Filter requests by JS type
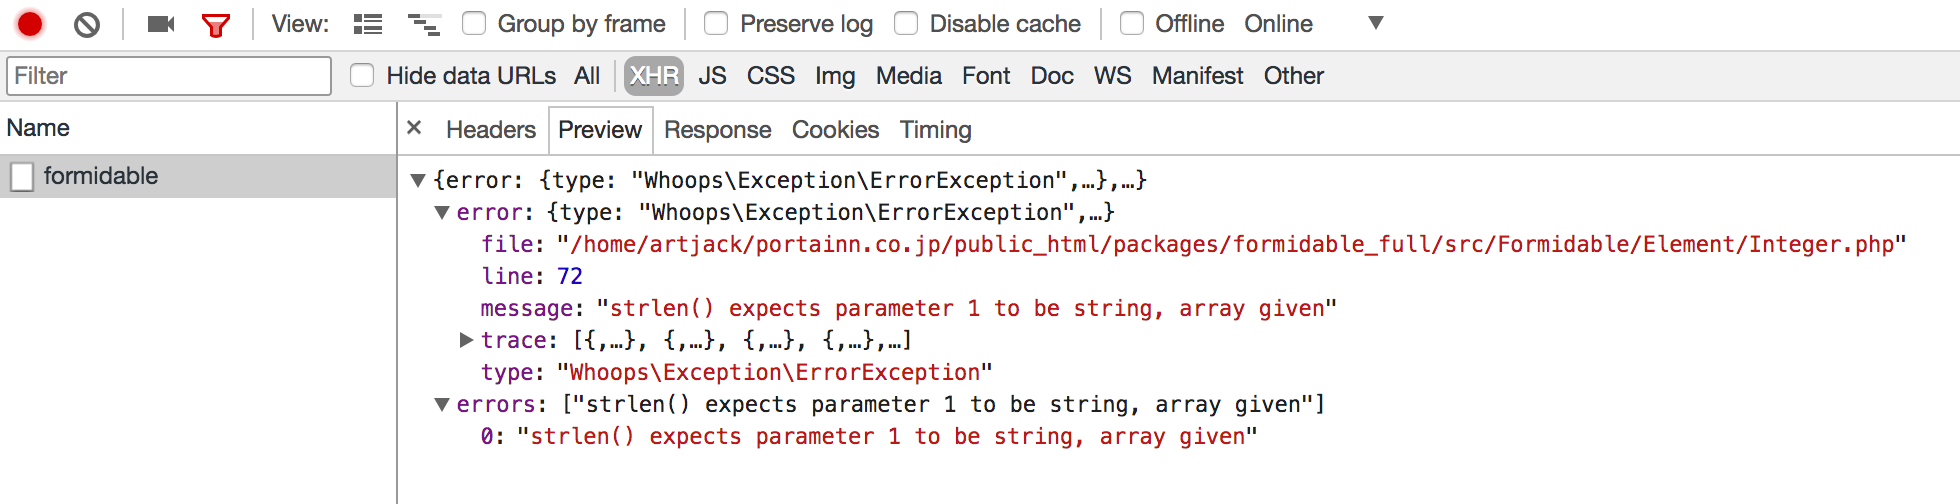 712,76
